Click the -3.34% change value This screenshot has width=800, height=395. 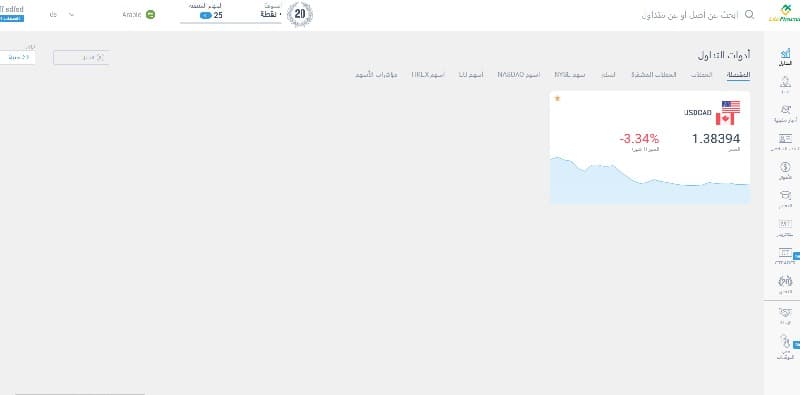pyautogui.click(x=639, y=138)
